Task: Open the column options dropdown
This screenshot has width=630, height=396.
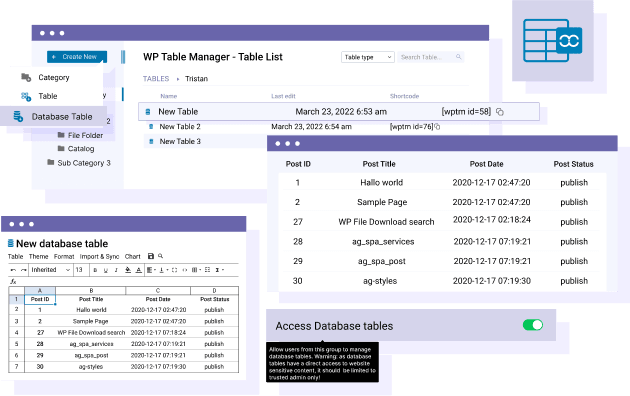Action: (x=196, y=270)
